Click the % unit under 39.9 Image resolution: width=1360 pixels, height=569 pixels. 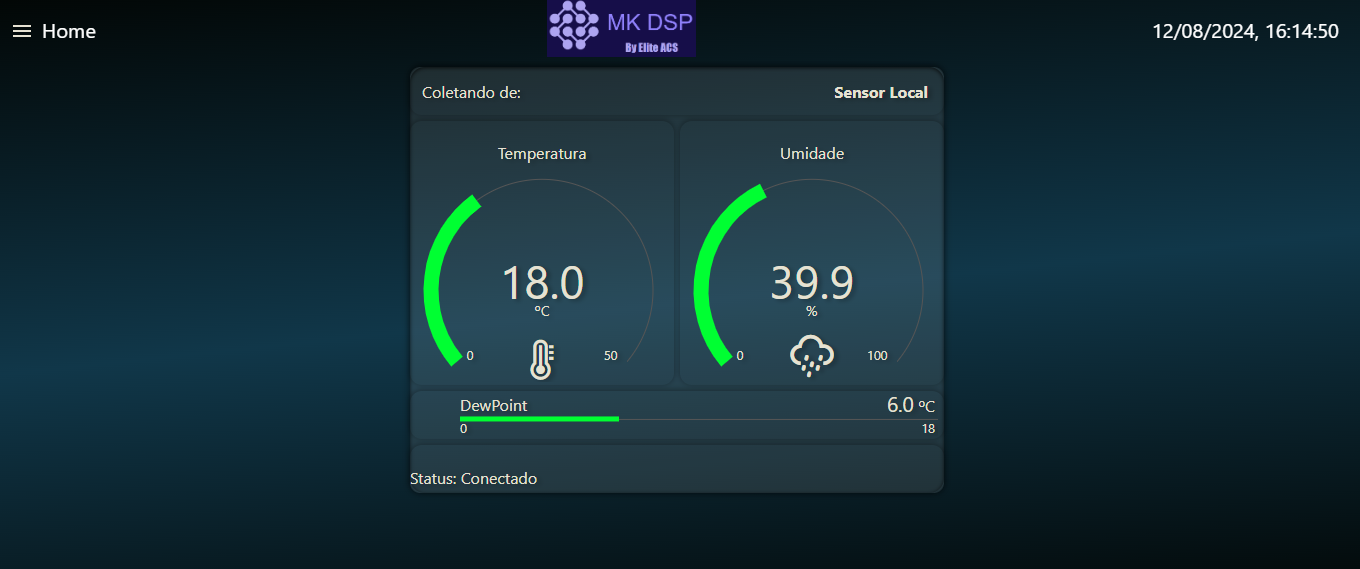click(812, 312)
